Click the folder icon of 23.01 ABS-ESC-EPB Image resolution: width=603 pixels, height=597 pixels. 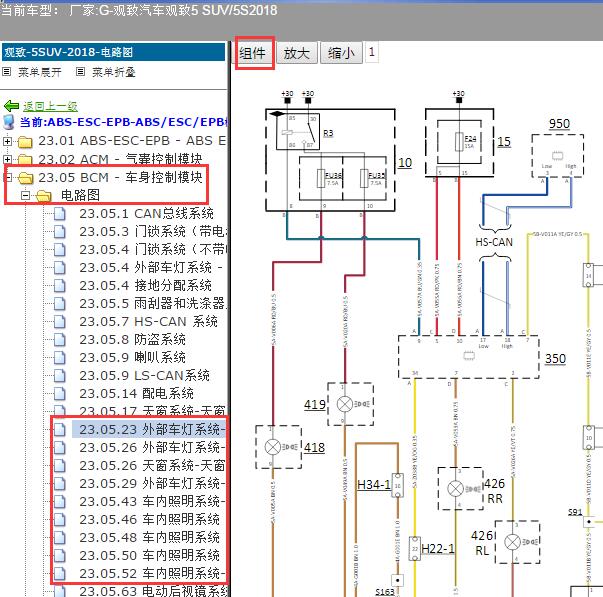tap(25, 142)
